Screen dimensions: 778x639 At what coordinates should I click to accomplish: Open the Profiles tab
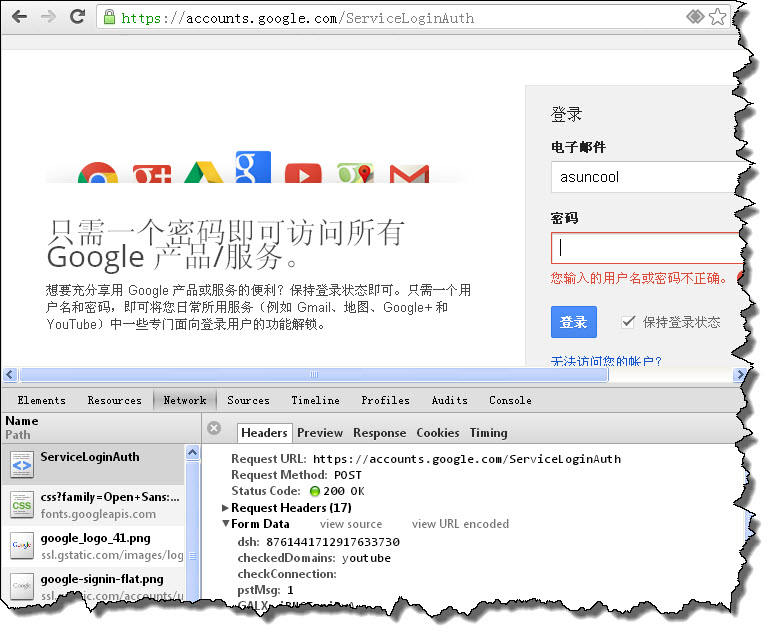(x=386, y=400)
